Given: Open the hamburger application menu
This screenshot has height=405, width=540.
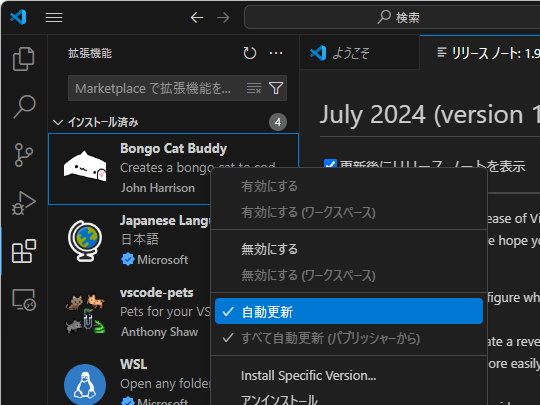Looking at the screenshot, I should tap(54, 17).
